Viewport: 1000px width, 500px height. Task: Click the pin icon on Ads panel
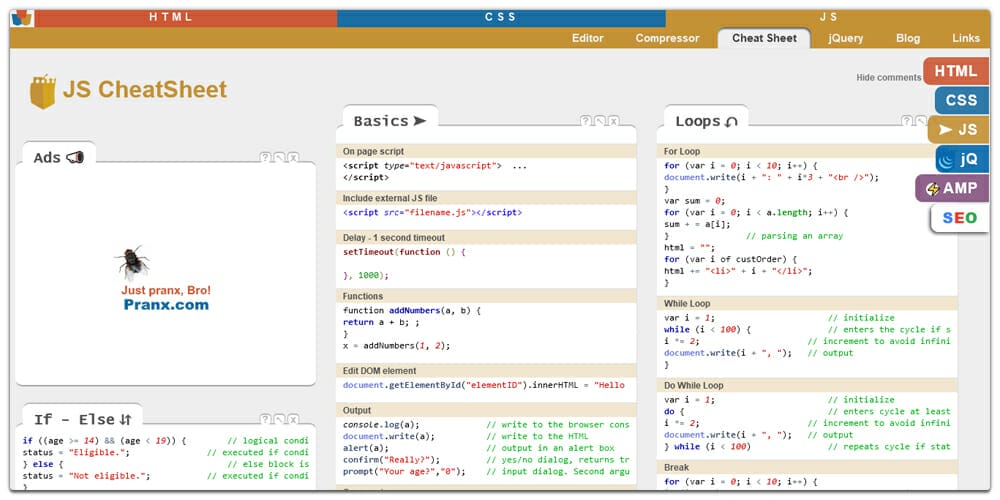pyautogui.click(x=279, y=157)
